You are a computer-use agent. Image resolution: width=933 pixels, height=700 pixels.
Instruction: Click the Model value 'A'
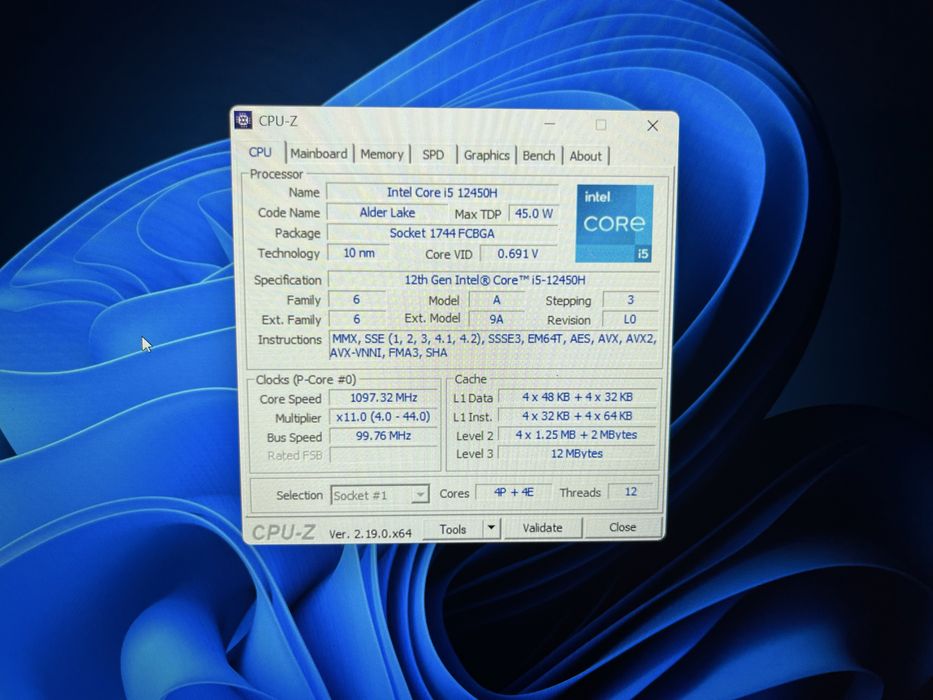pos(497,300)
